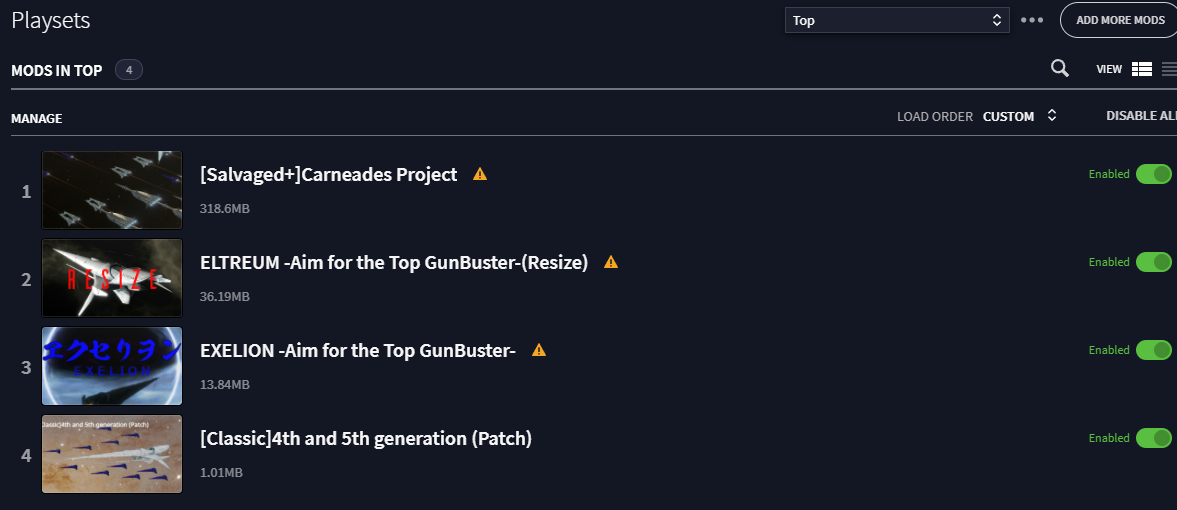
Task: Open the ELTREUM Resize mod thumbnail
Action: point(112,279)
